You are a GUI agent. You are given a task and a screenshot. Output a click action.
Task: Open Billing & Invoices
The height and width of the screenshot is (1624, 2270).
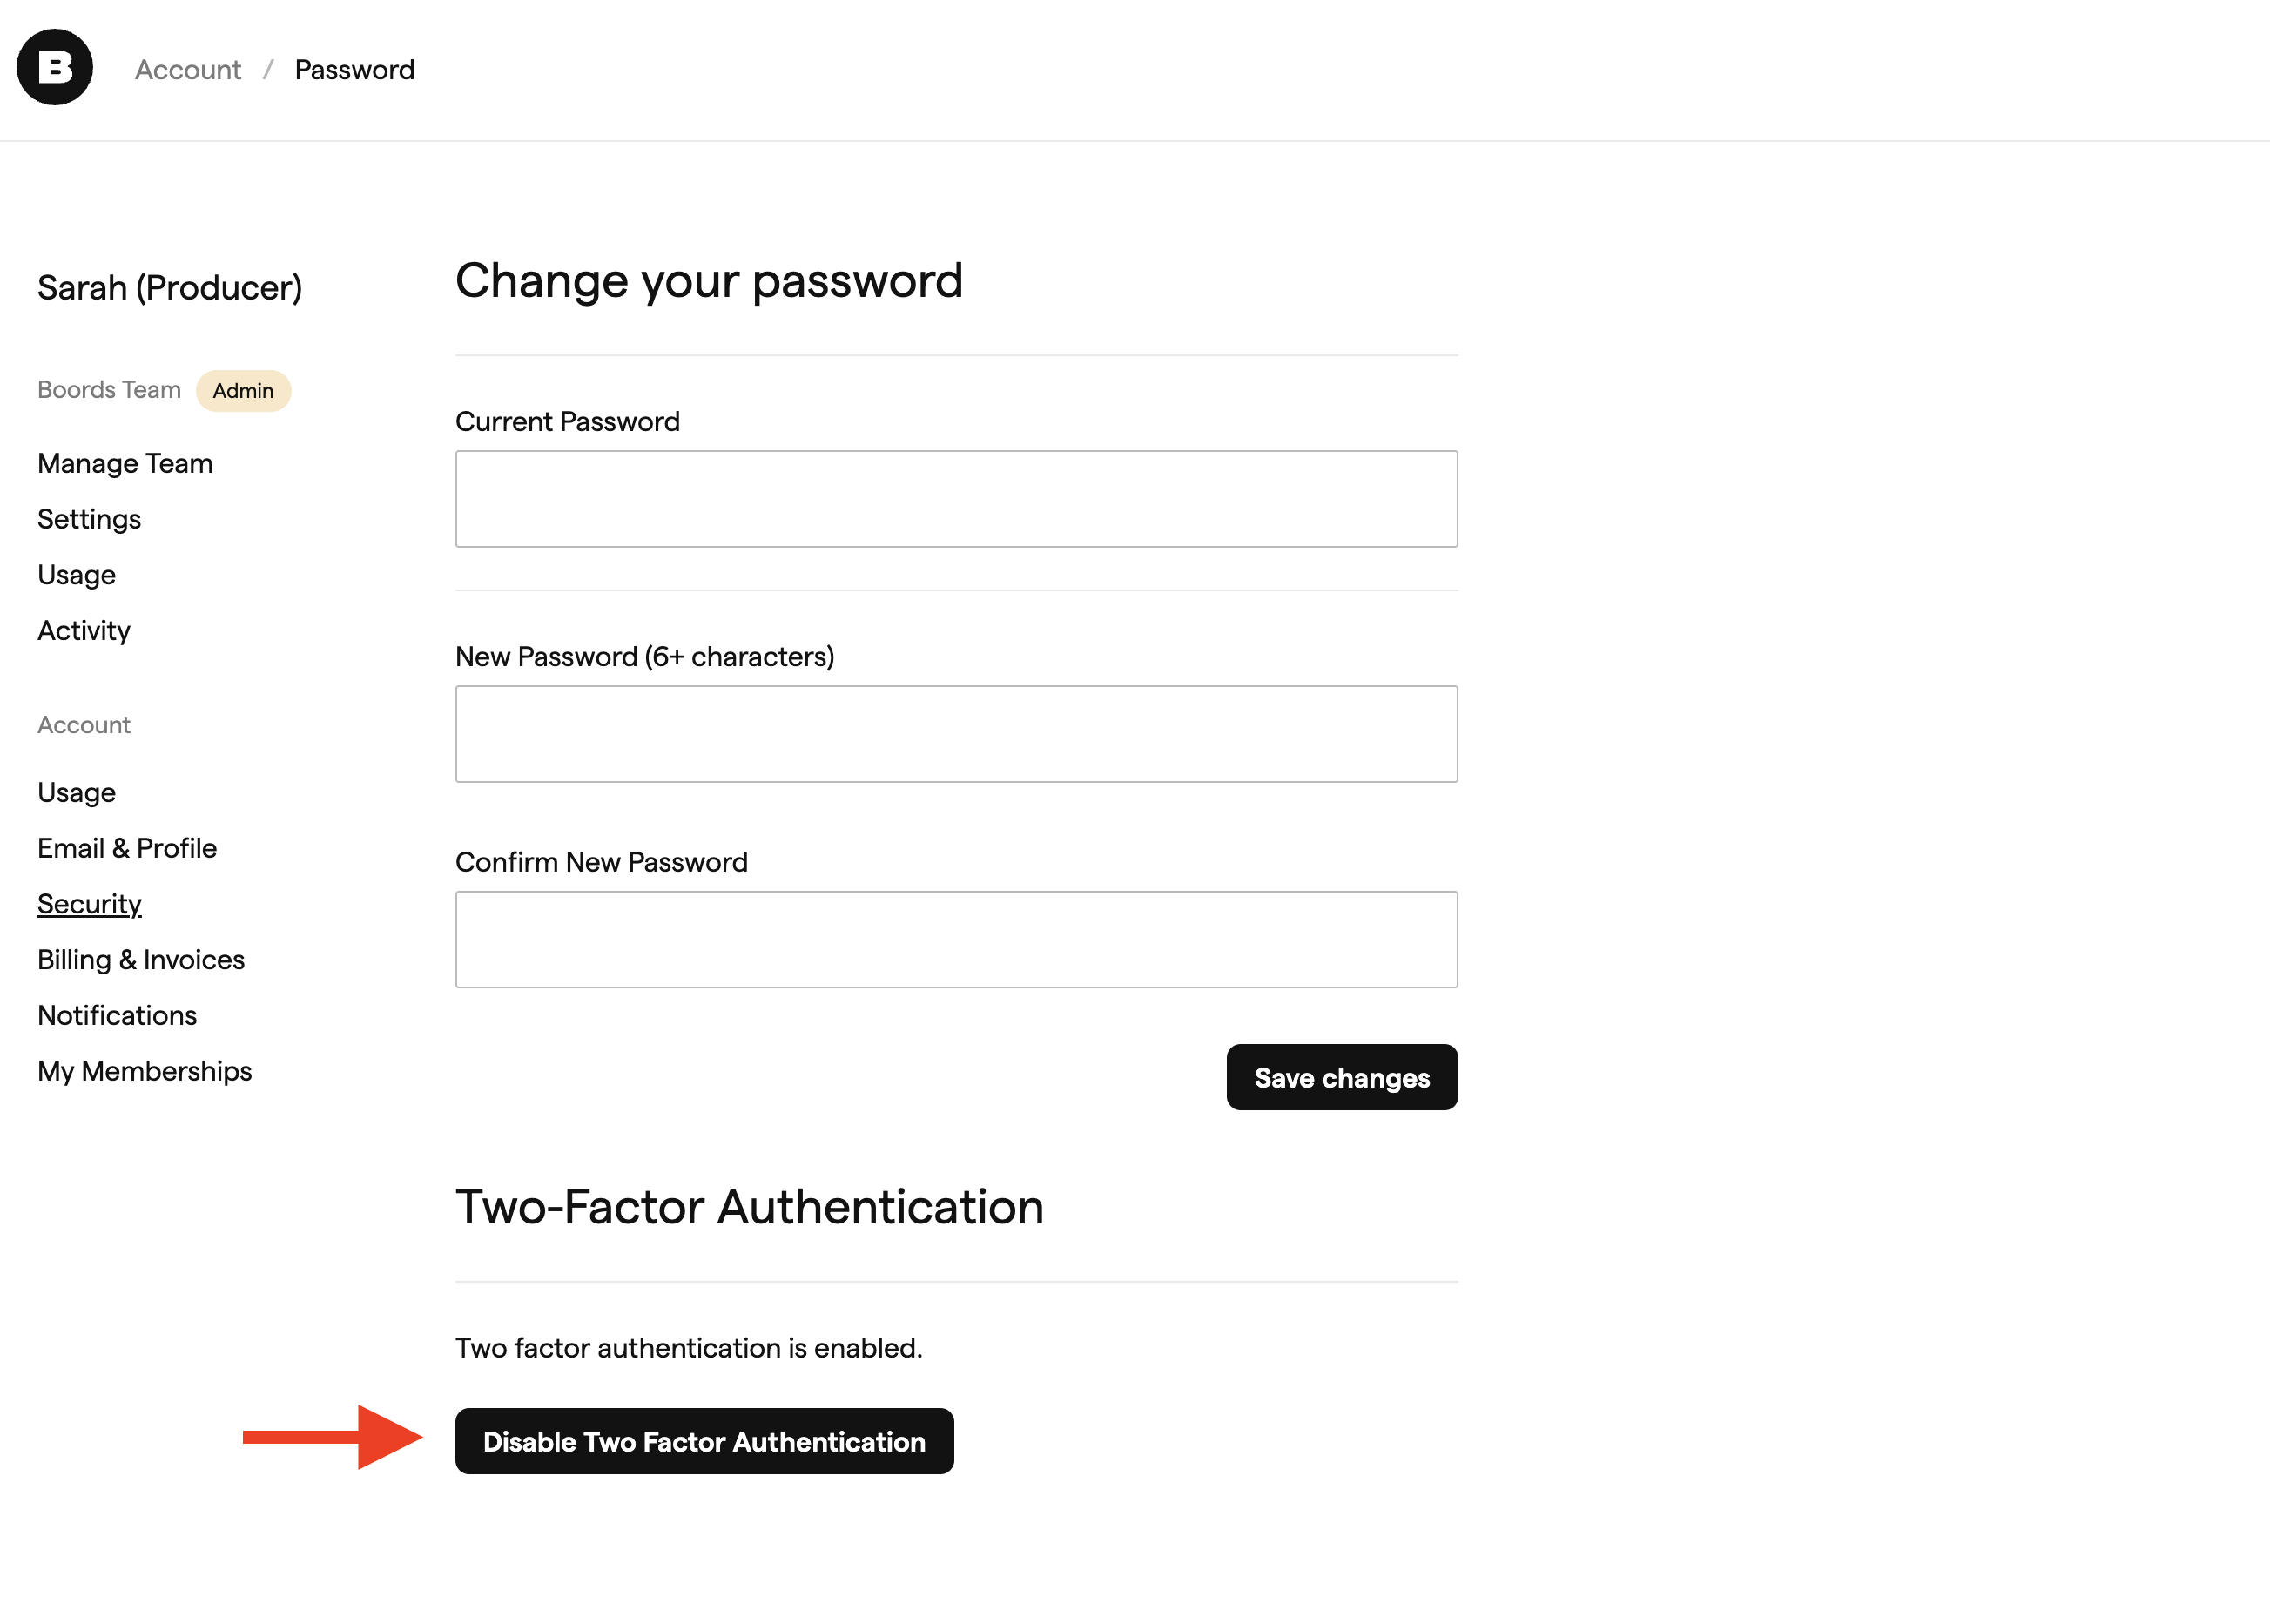pyautogui.click(x=141, y=959)
